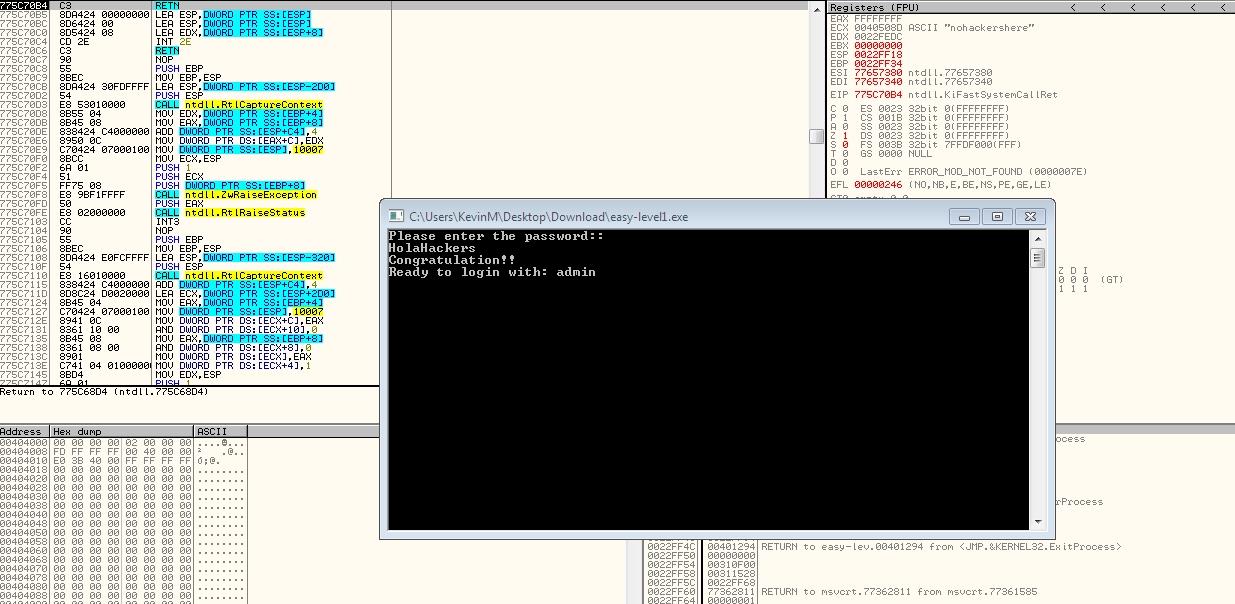Click the console vertical scrollbar thumb
The height and width of the screenshot is (604, 1235).
click(1037, 258)
